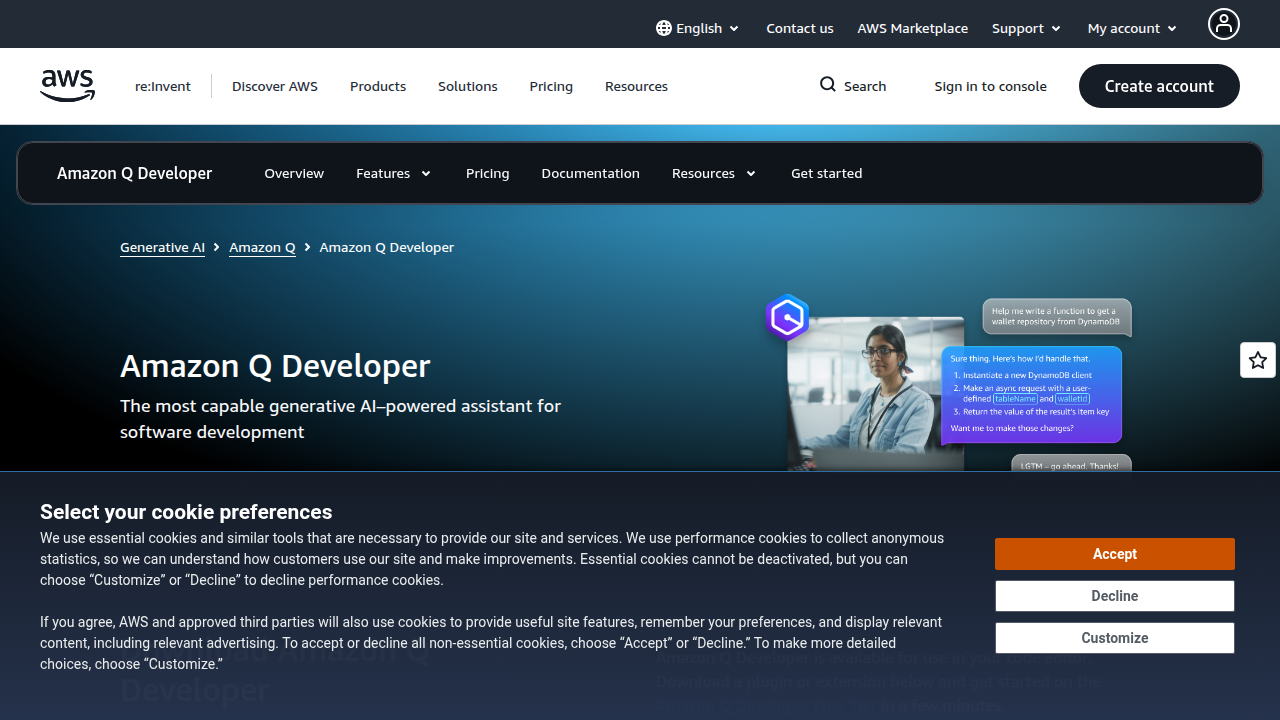Screen dimensions: 1280x720
Task: Click the 'Select your cookie preferences' heading
Action: (186, 512)
